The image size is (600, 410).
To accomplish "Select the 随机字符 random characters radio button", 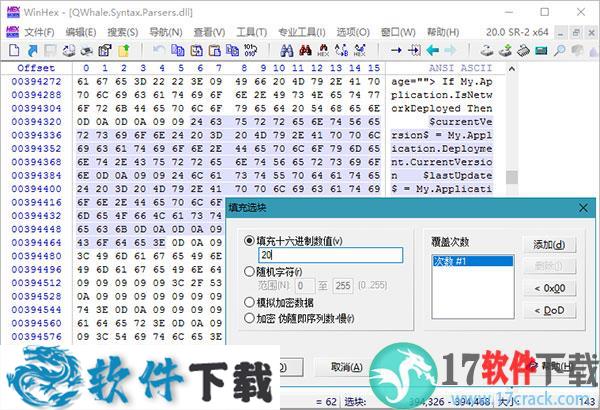I will (249, 272).
